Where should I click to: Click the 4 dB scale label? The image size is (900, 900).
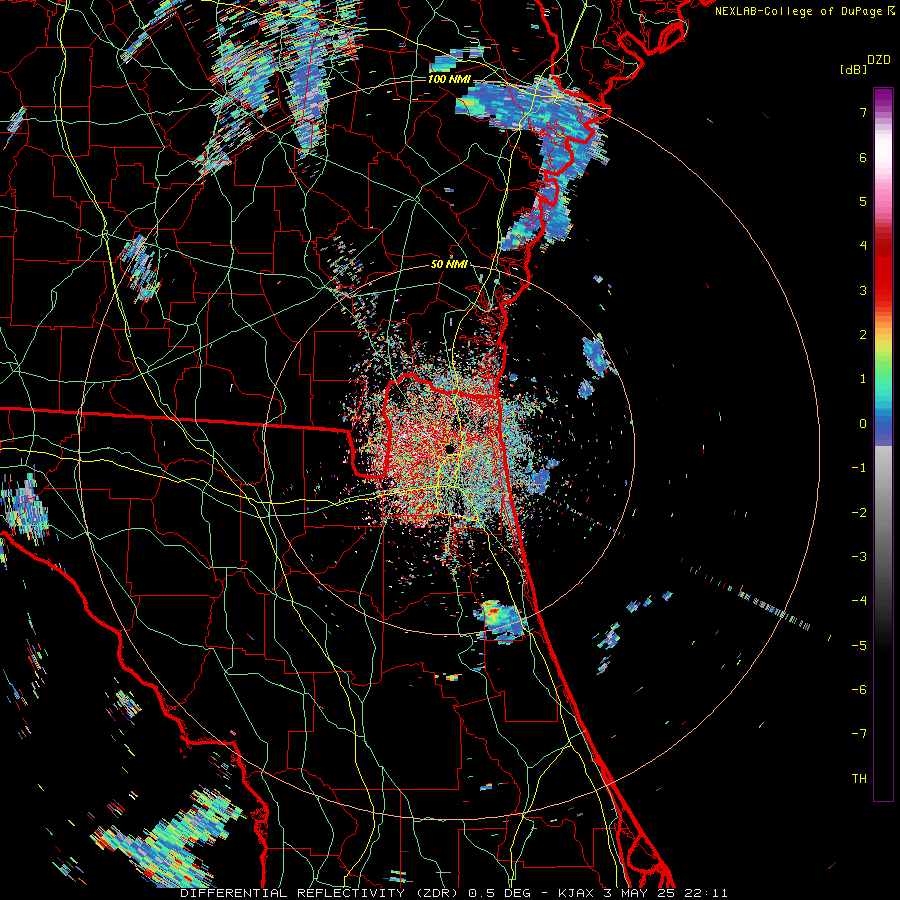pyautogui.click(x=863, y=246)
